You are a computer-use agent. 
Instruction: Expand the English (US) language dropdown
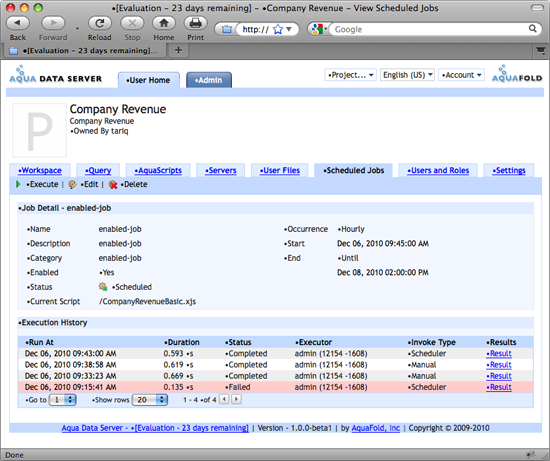[407, 75]
